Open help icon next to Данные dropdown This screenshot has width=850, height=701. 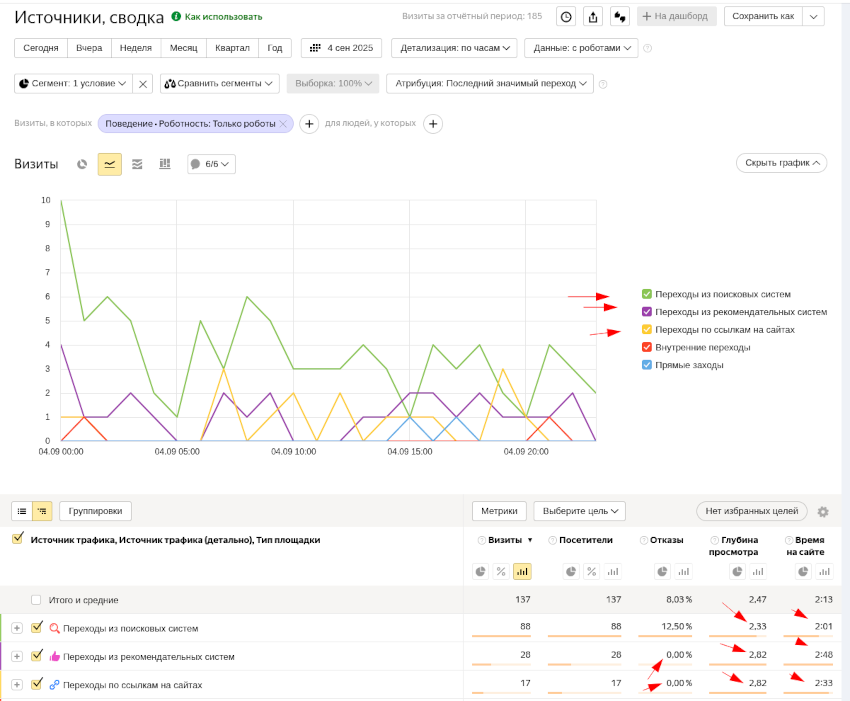coord(647,48)
